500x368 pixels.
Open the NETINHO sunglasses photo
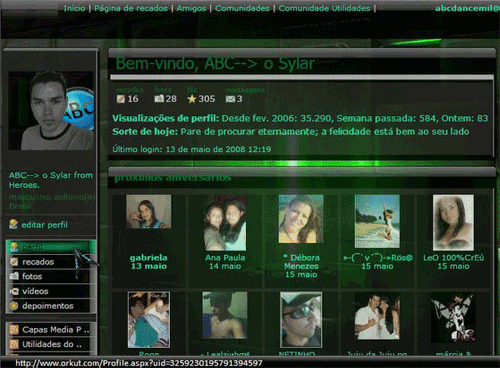tap(301, 320)
